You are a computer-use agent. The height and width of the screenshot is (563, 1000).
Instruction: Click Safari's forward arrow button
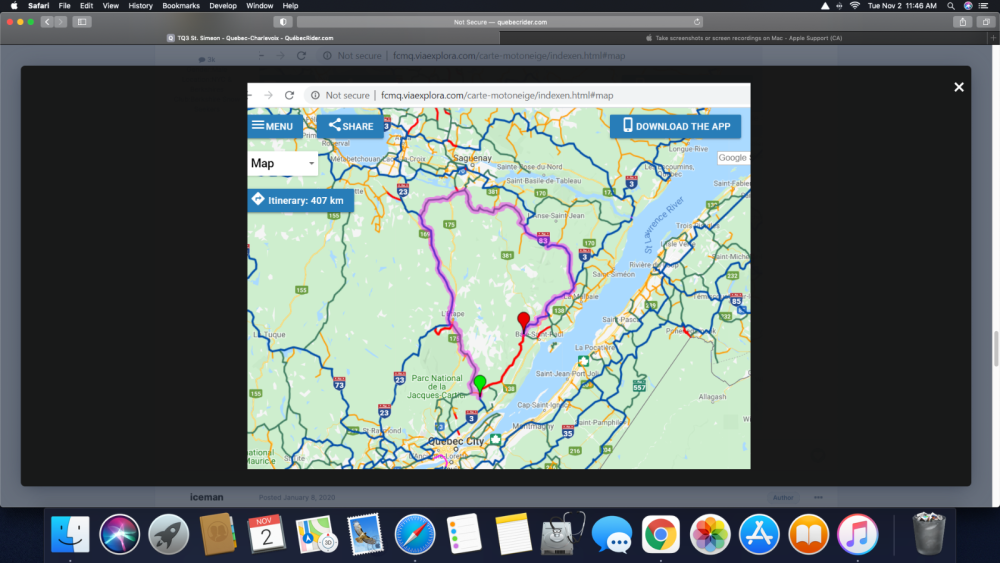[61, 22]
